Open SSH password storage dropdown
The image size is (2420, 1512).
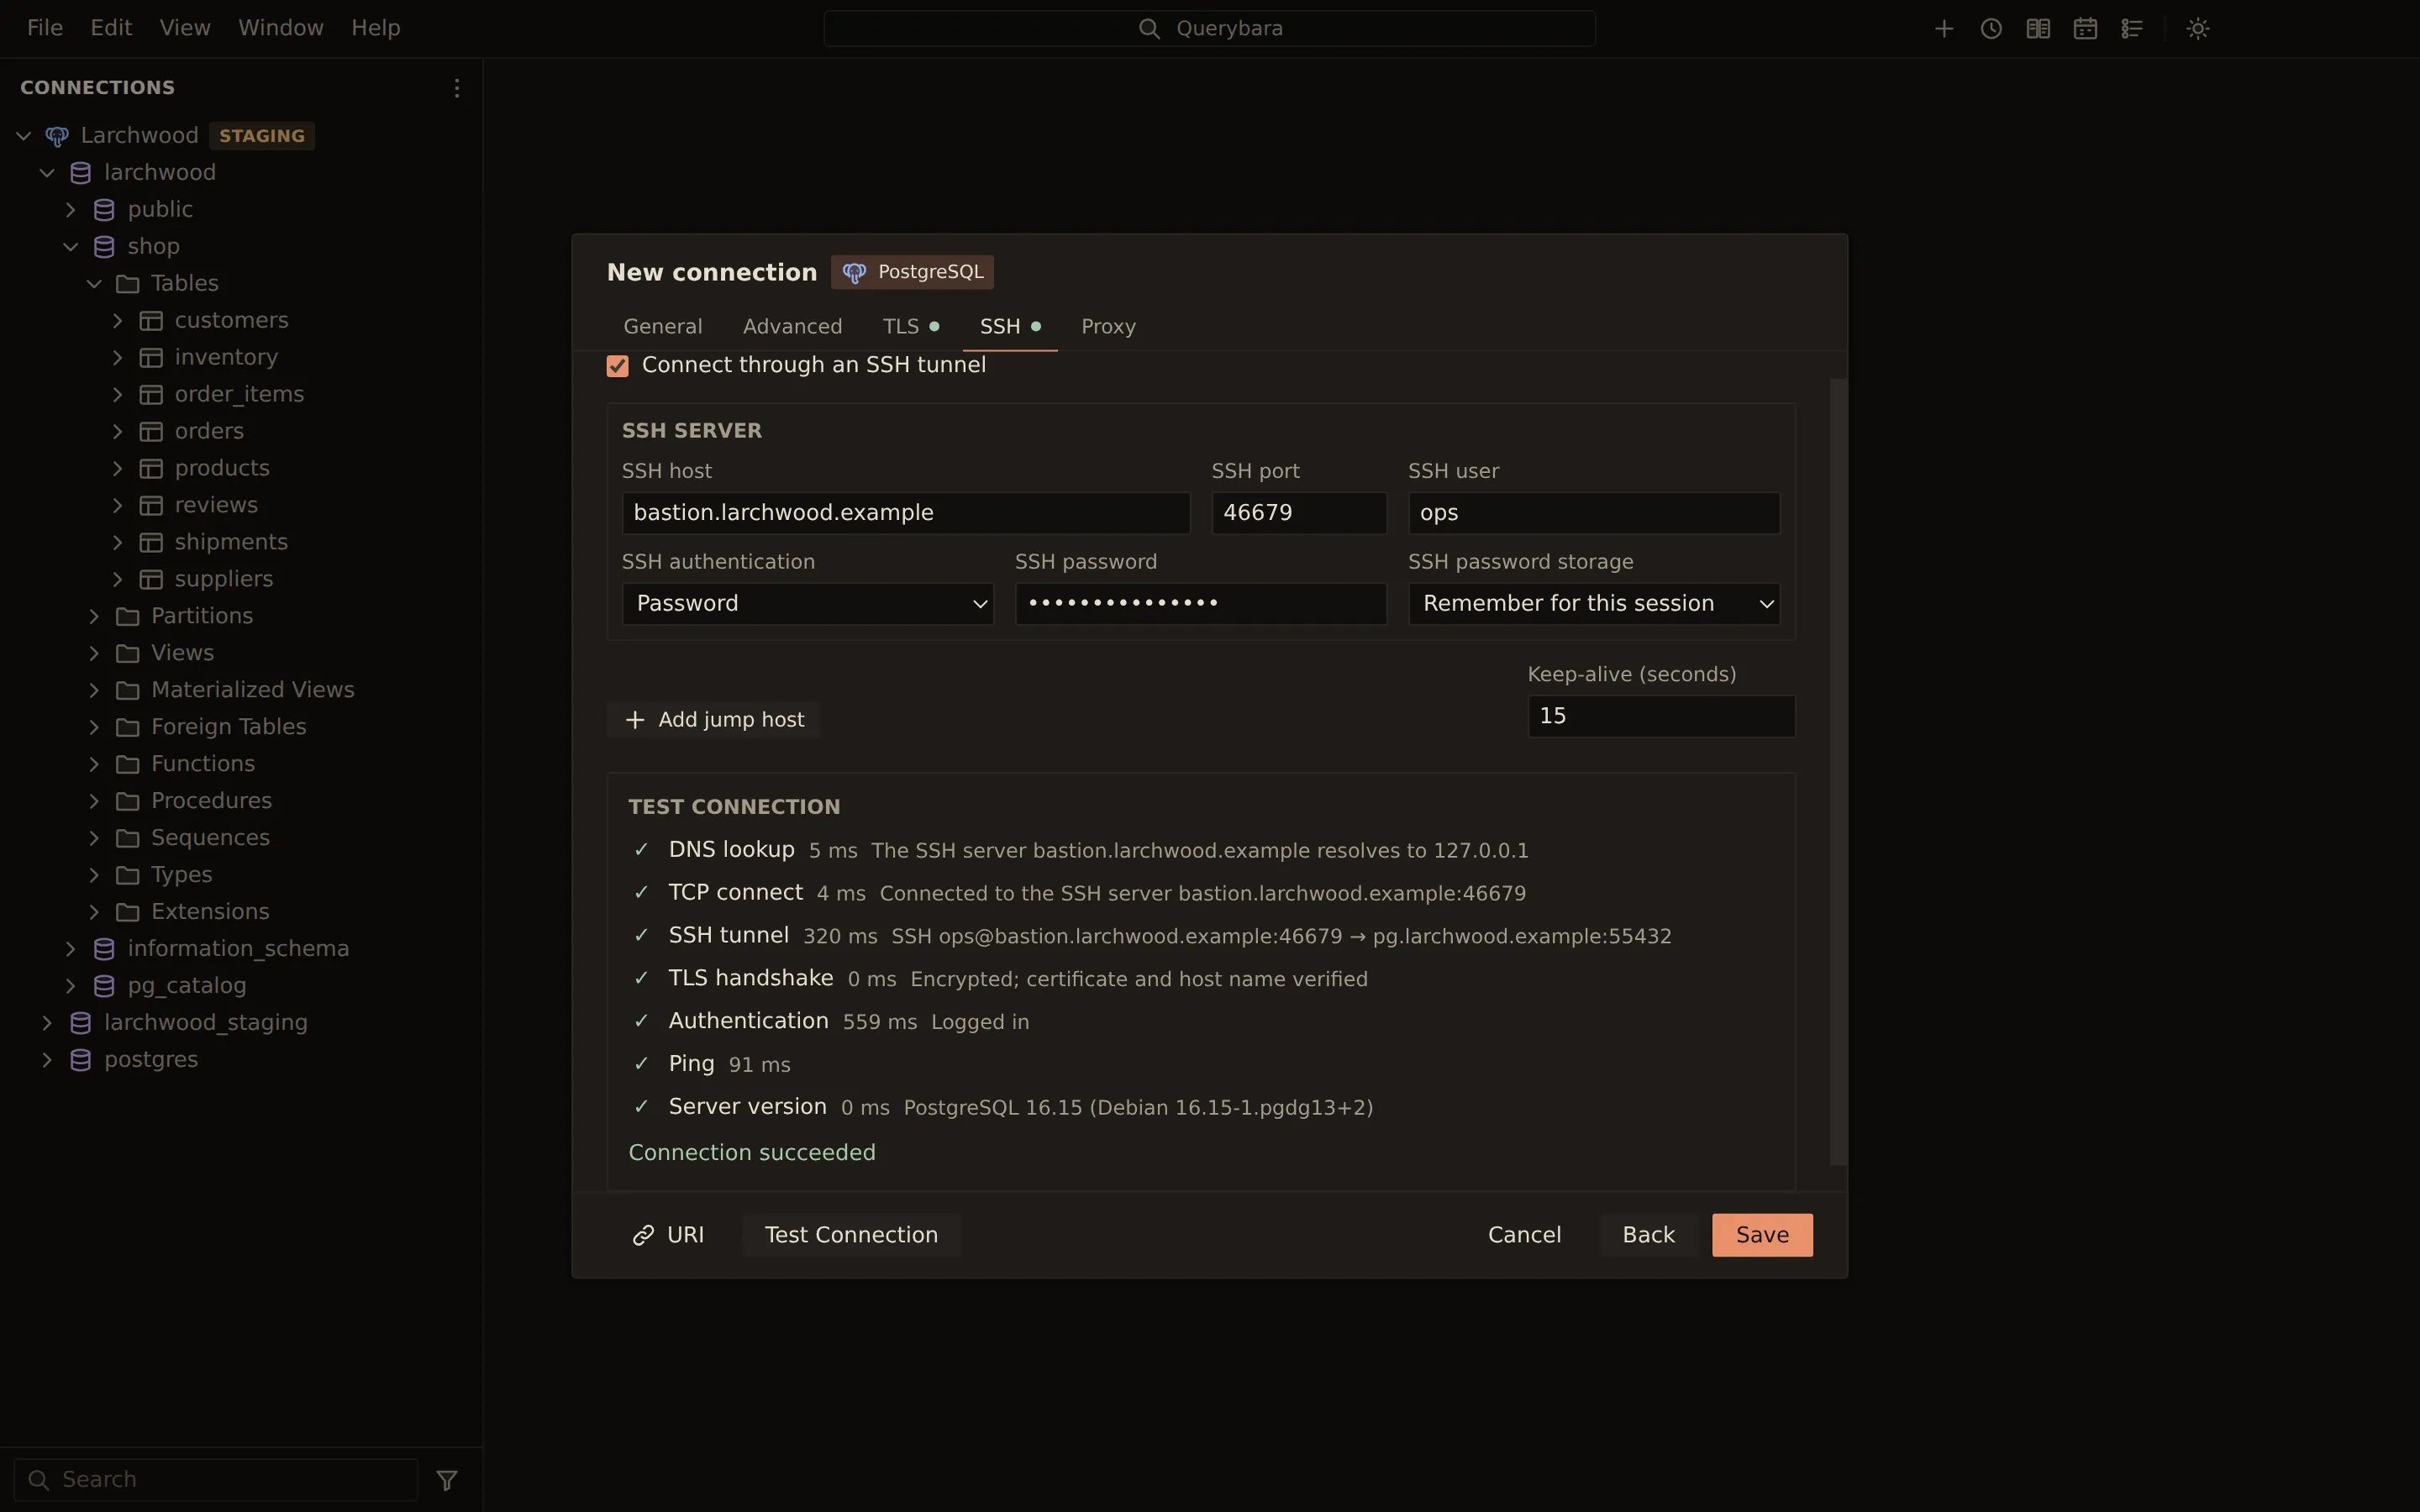click(1594, 604)
